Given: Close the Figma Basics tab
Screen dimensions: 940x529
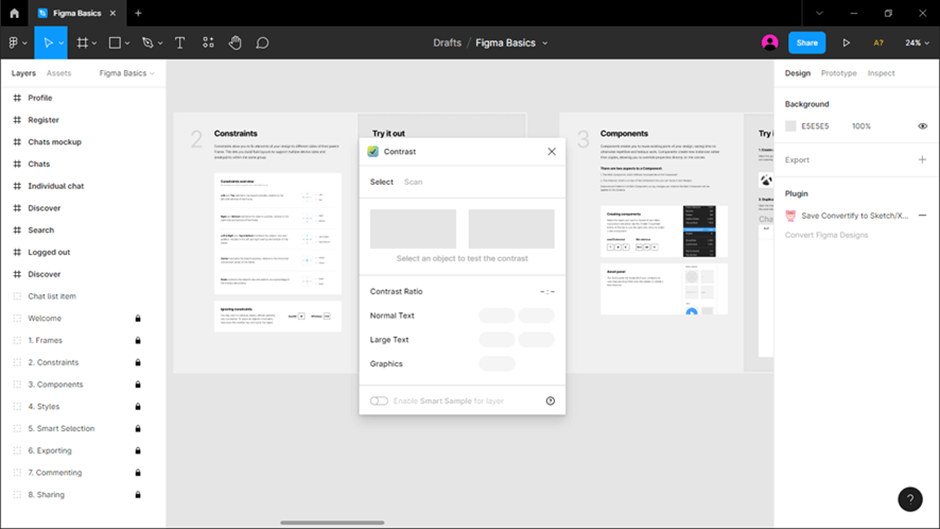Looking at the screenshot, I should click(x=113, y=13).
